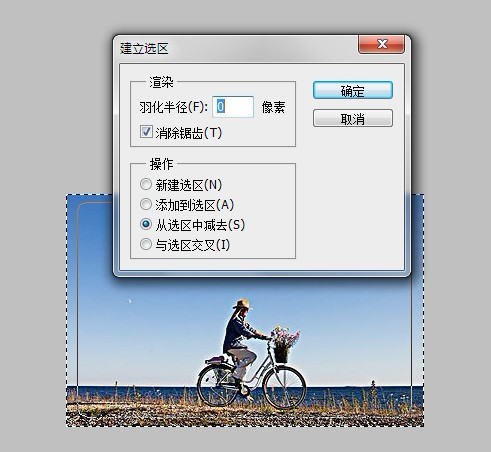
Task: Click the 羽化半径 input field
Action: pos(233,107)
